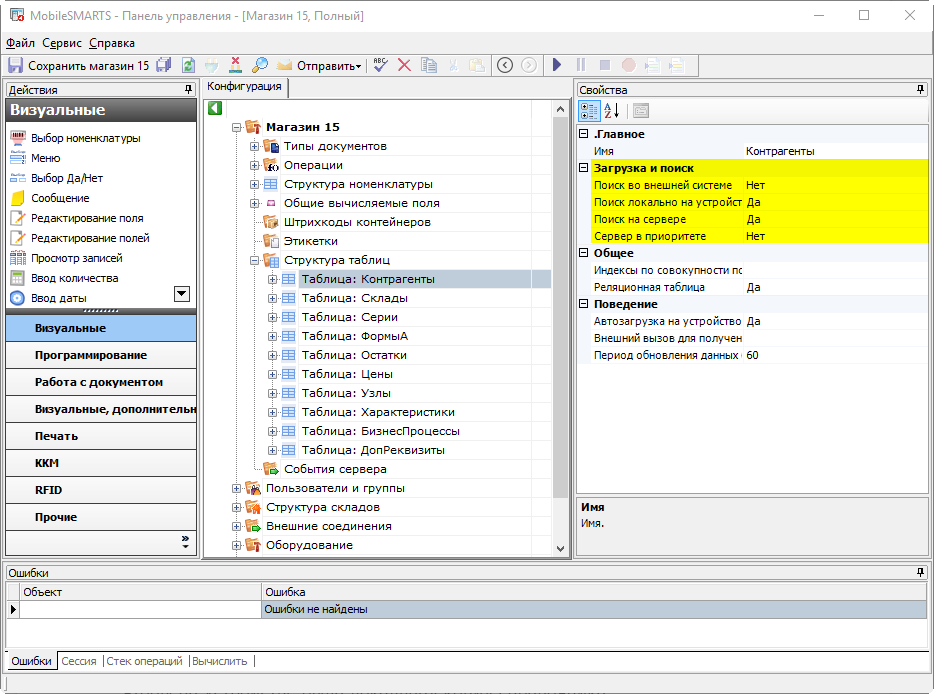The height and width of the screenshot is (694, 934).
Task: Open the Программирование actions group
Action: click(x=101, y=355)
